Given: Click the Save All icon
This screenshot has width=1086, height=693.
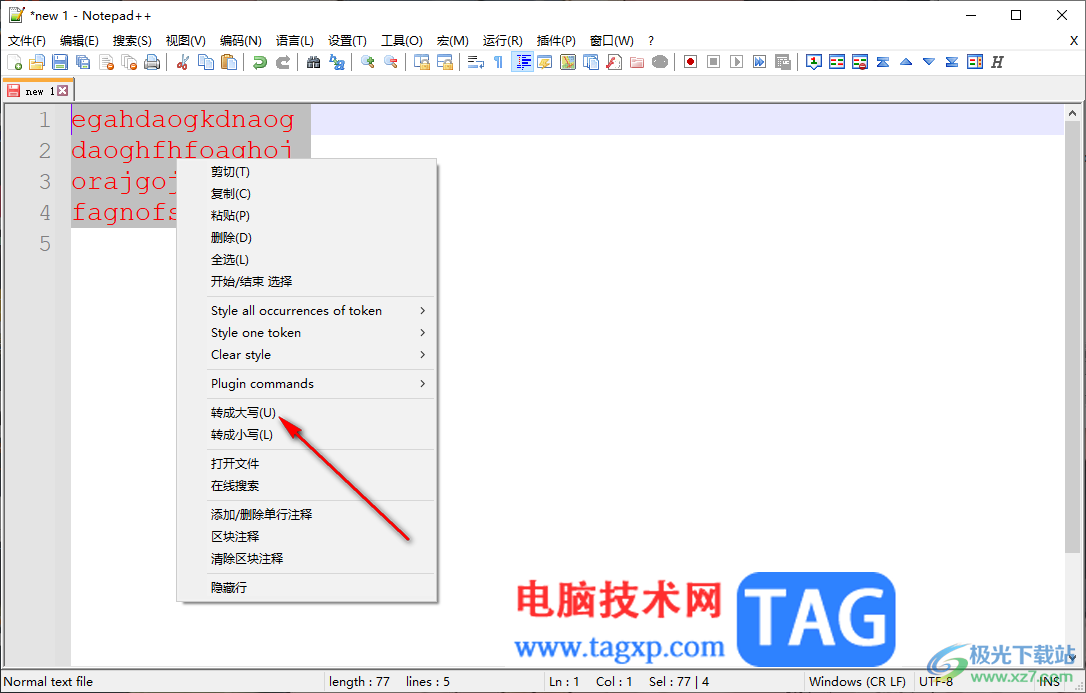Looking at the screenshot, I should click(x=83, y=62).
